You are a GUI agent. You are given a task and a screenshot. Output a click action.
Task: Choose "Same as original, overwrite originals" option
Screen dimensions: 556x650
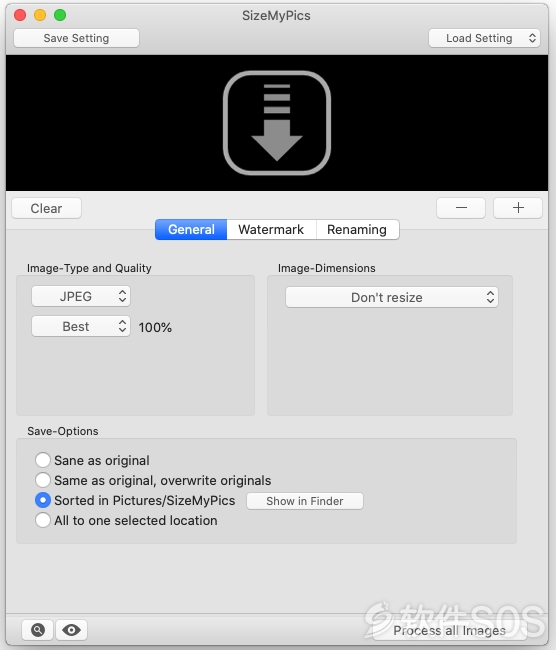43,480
